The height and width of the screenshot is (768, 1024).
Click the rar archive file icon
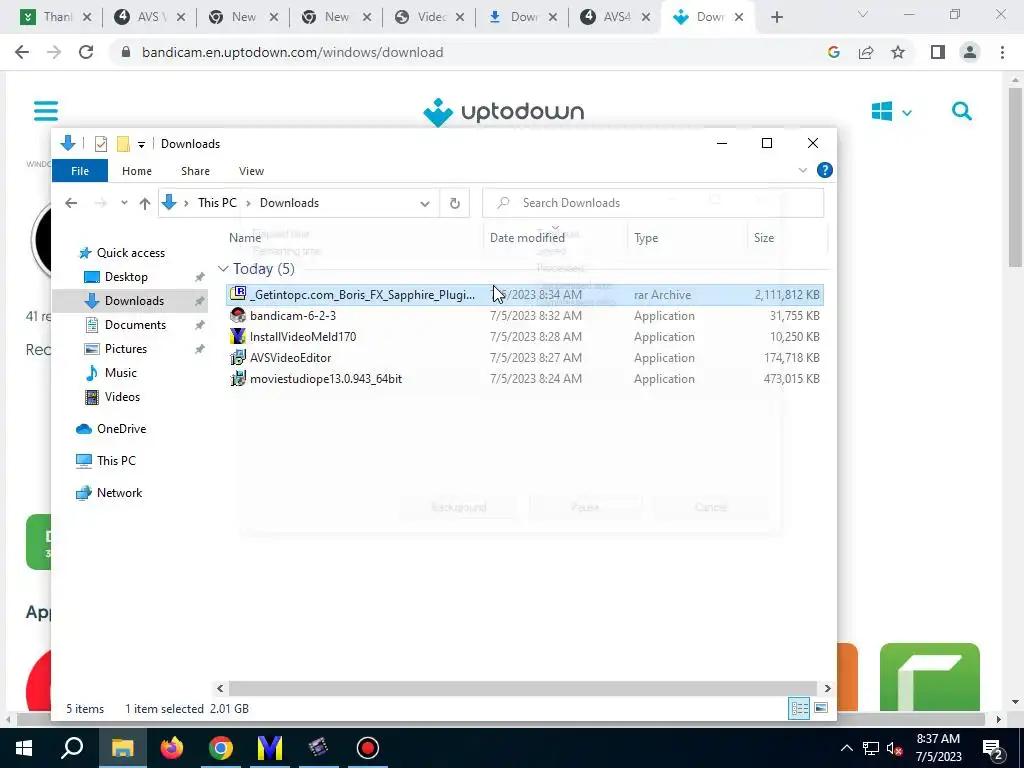238,294
